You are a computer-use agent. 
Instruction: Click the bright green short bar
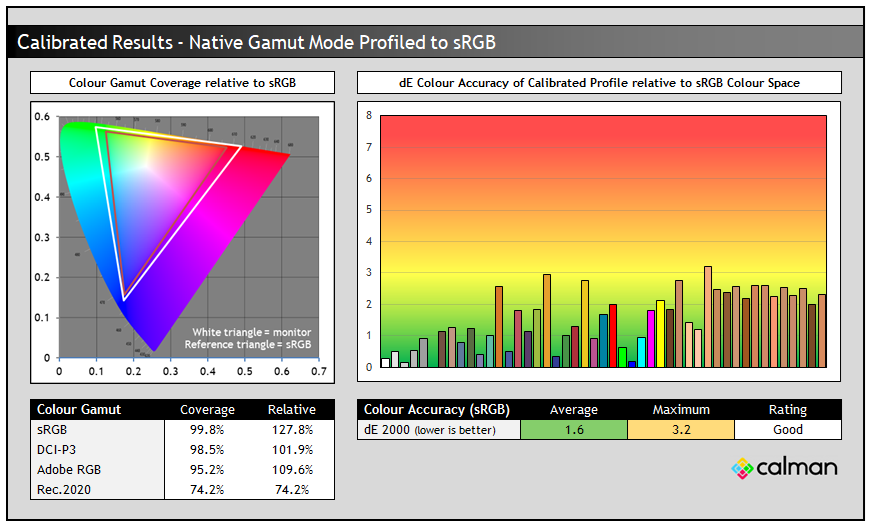[622, 357]
